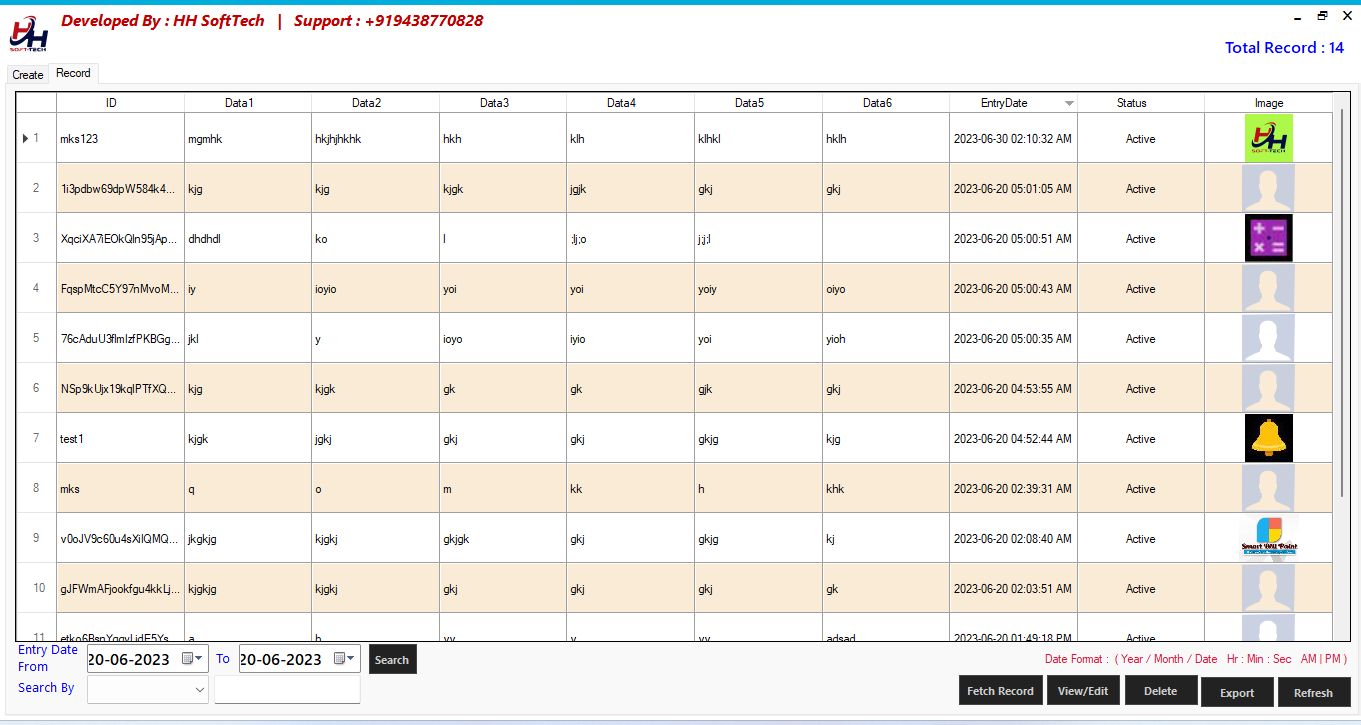Switch to the Create tab
The width and height of the screenshot is (1361, 725).
tap(28, 75)
